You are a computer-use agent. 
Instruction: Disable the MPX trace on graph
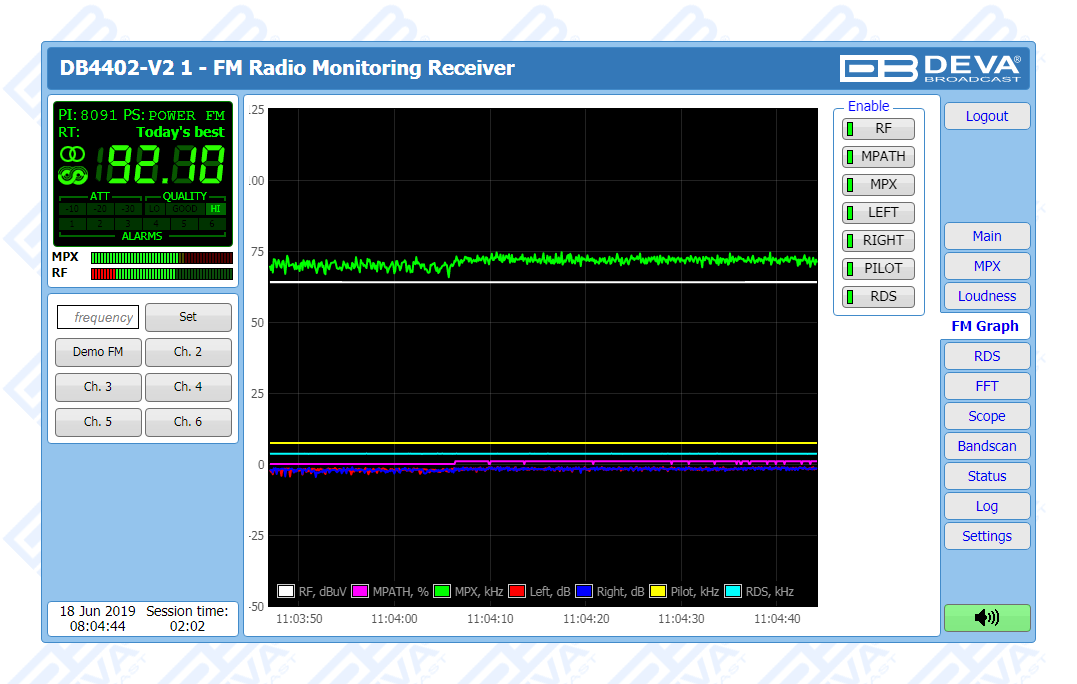pos(878,185)
